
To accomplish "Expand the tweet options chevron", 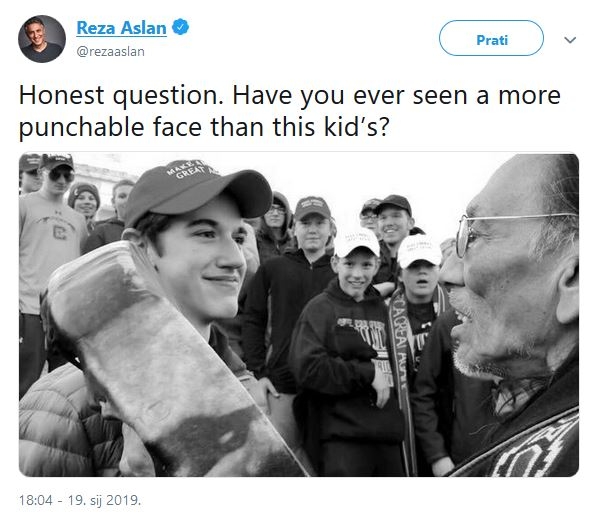I will (570, 40).
